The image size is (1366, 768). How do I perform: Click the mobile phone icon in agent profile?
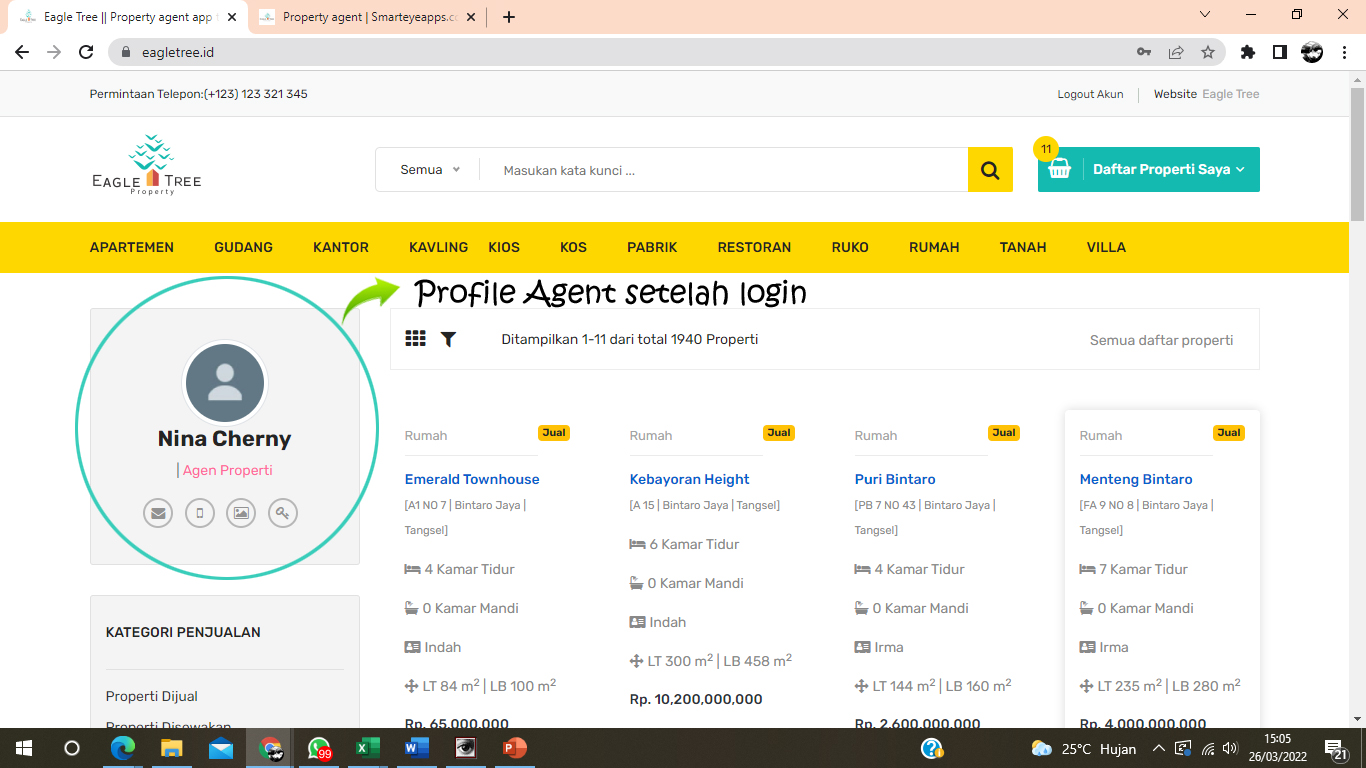point(200,513)
